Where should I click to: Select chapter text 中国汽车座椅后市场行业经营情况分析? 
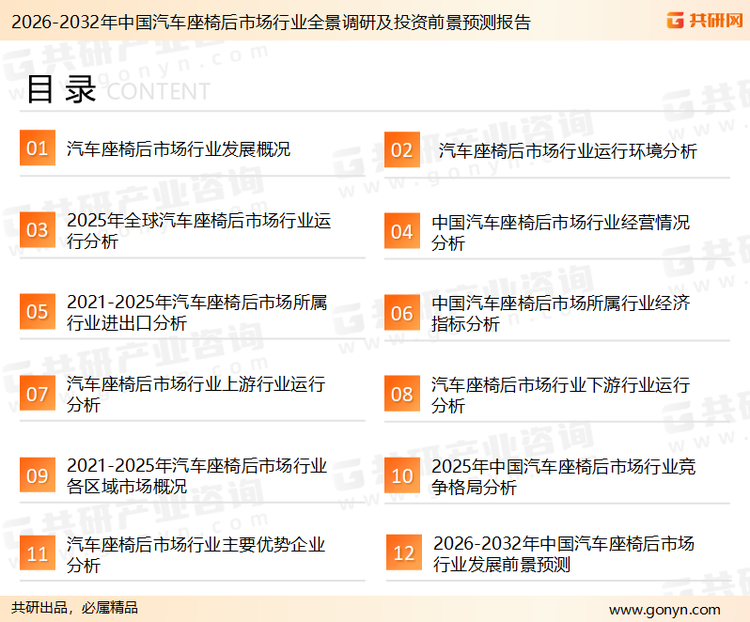(561, 233)
